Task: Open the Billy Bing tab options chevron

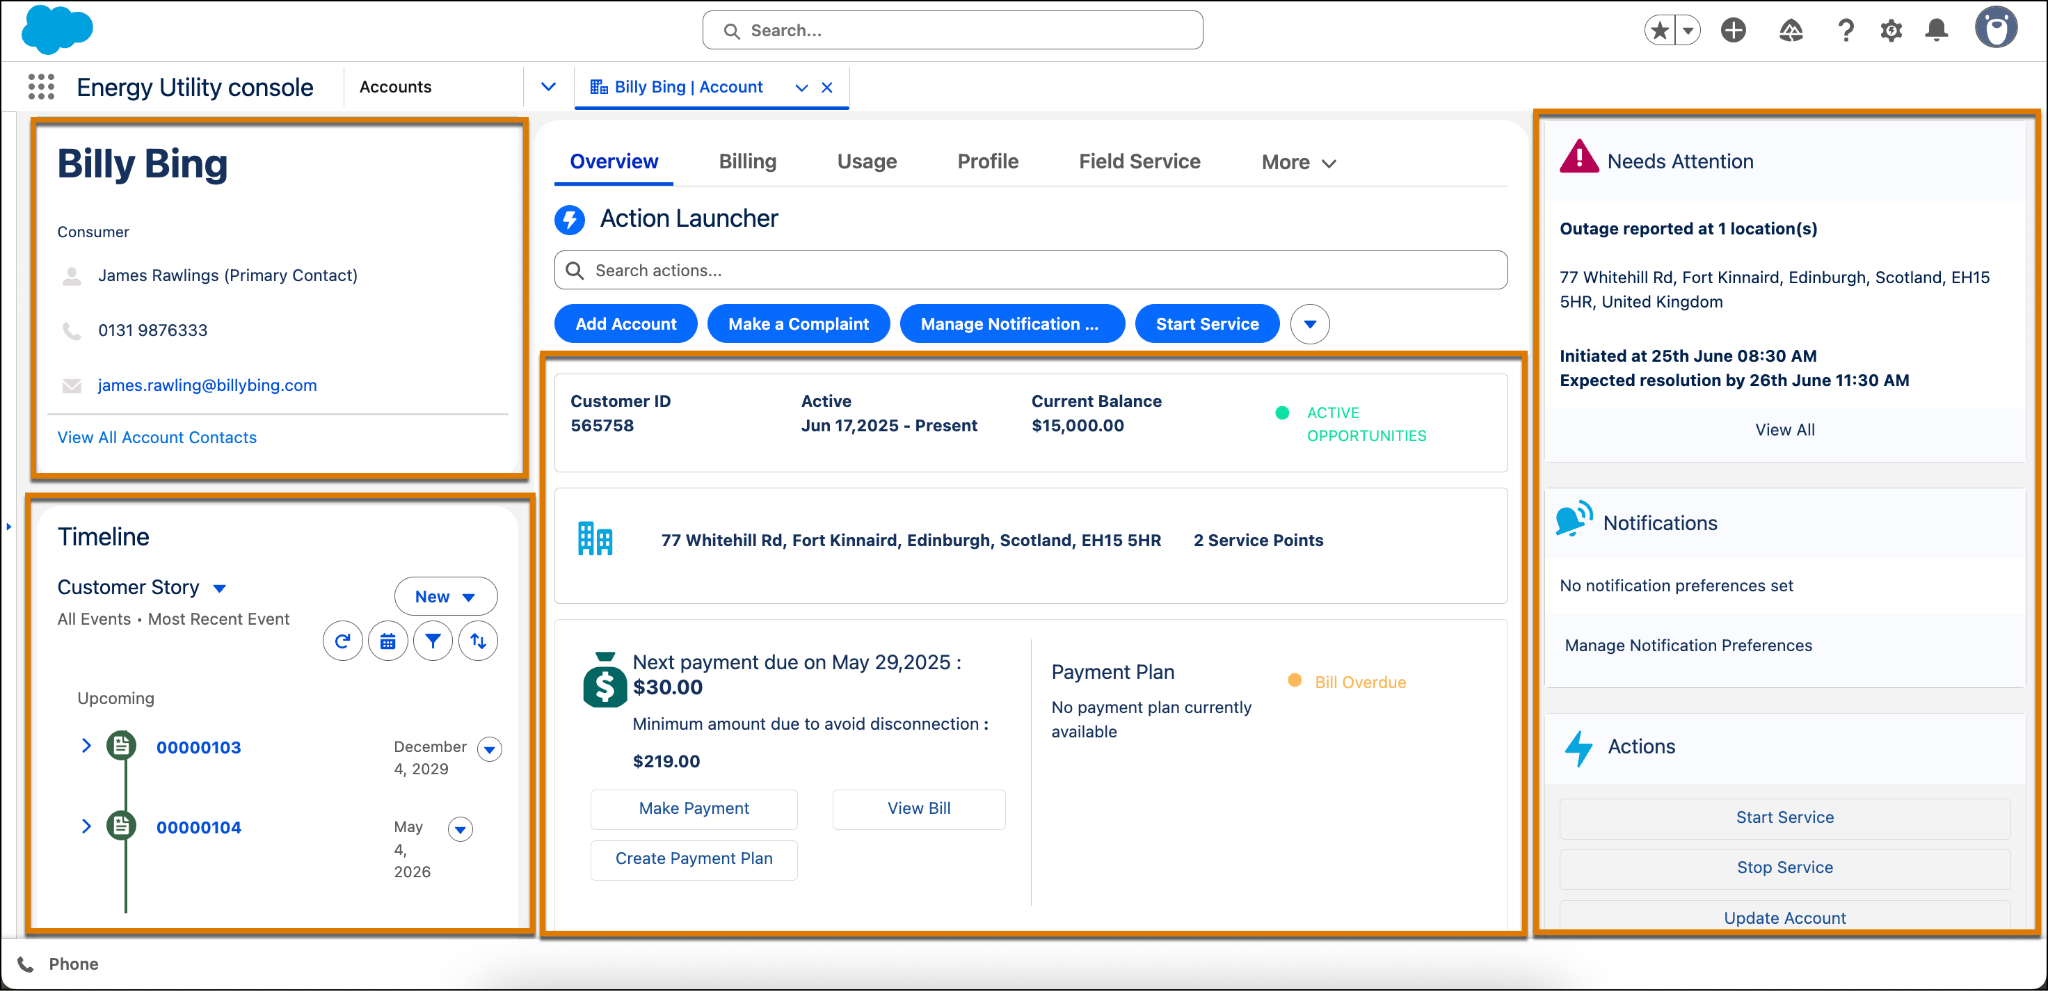Action: tap(801, 88)
